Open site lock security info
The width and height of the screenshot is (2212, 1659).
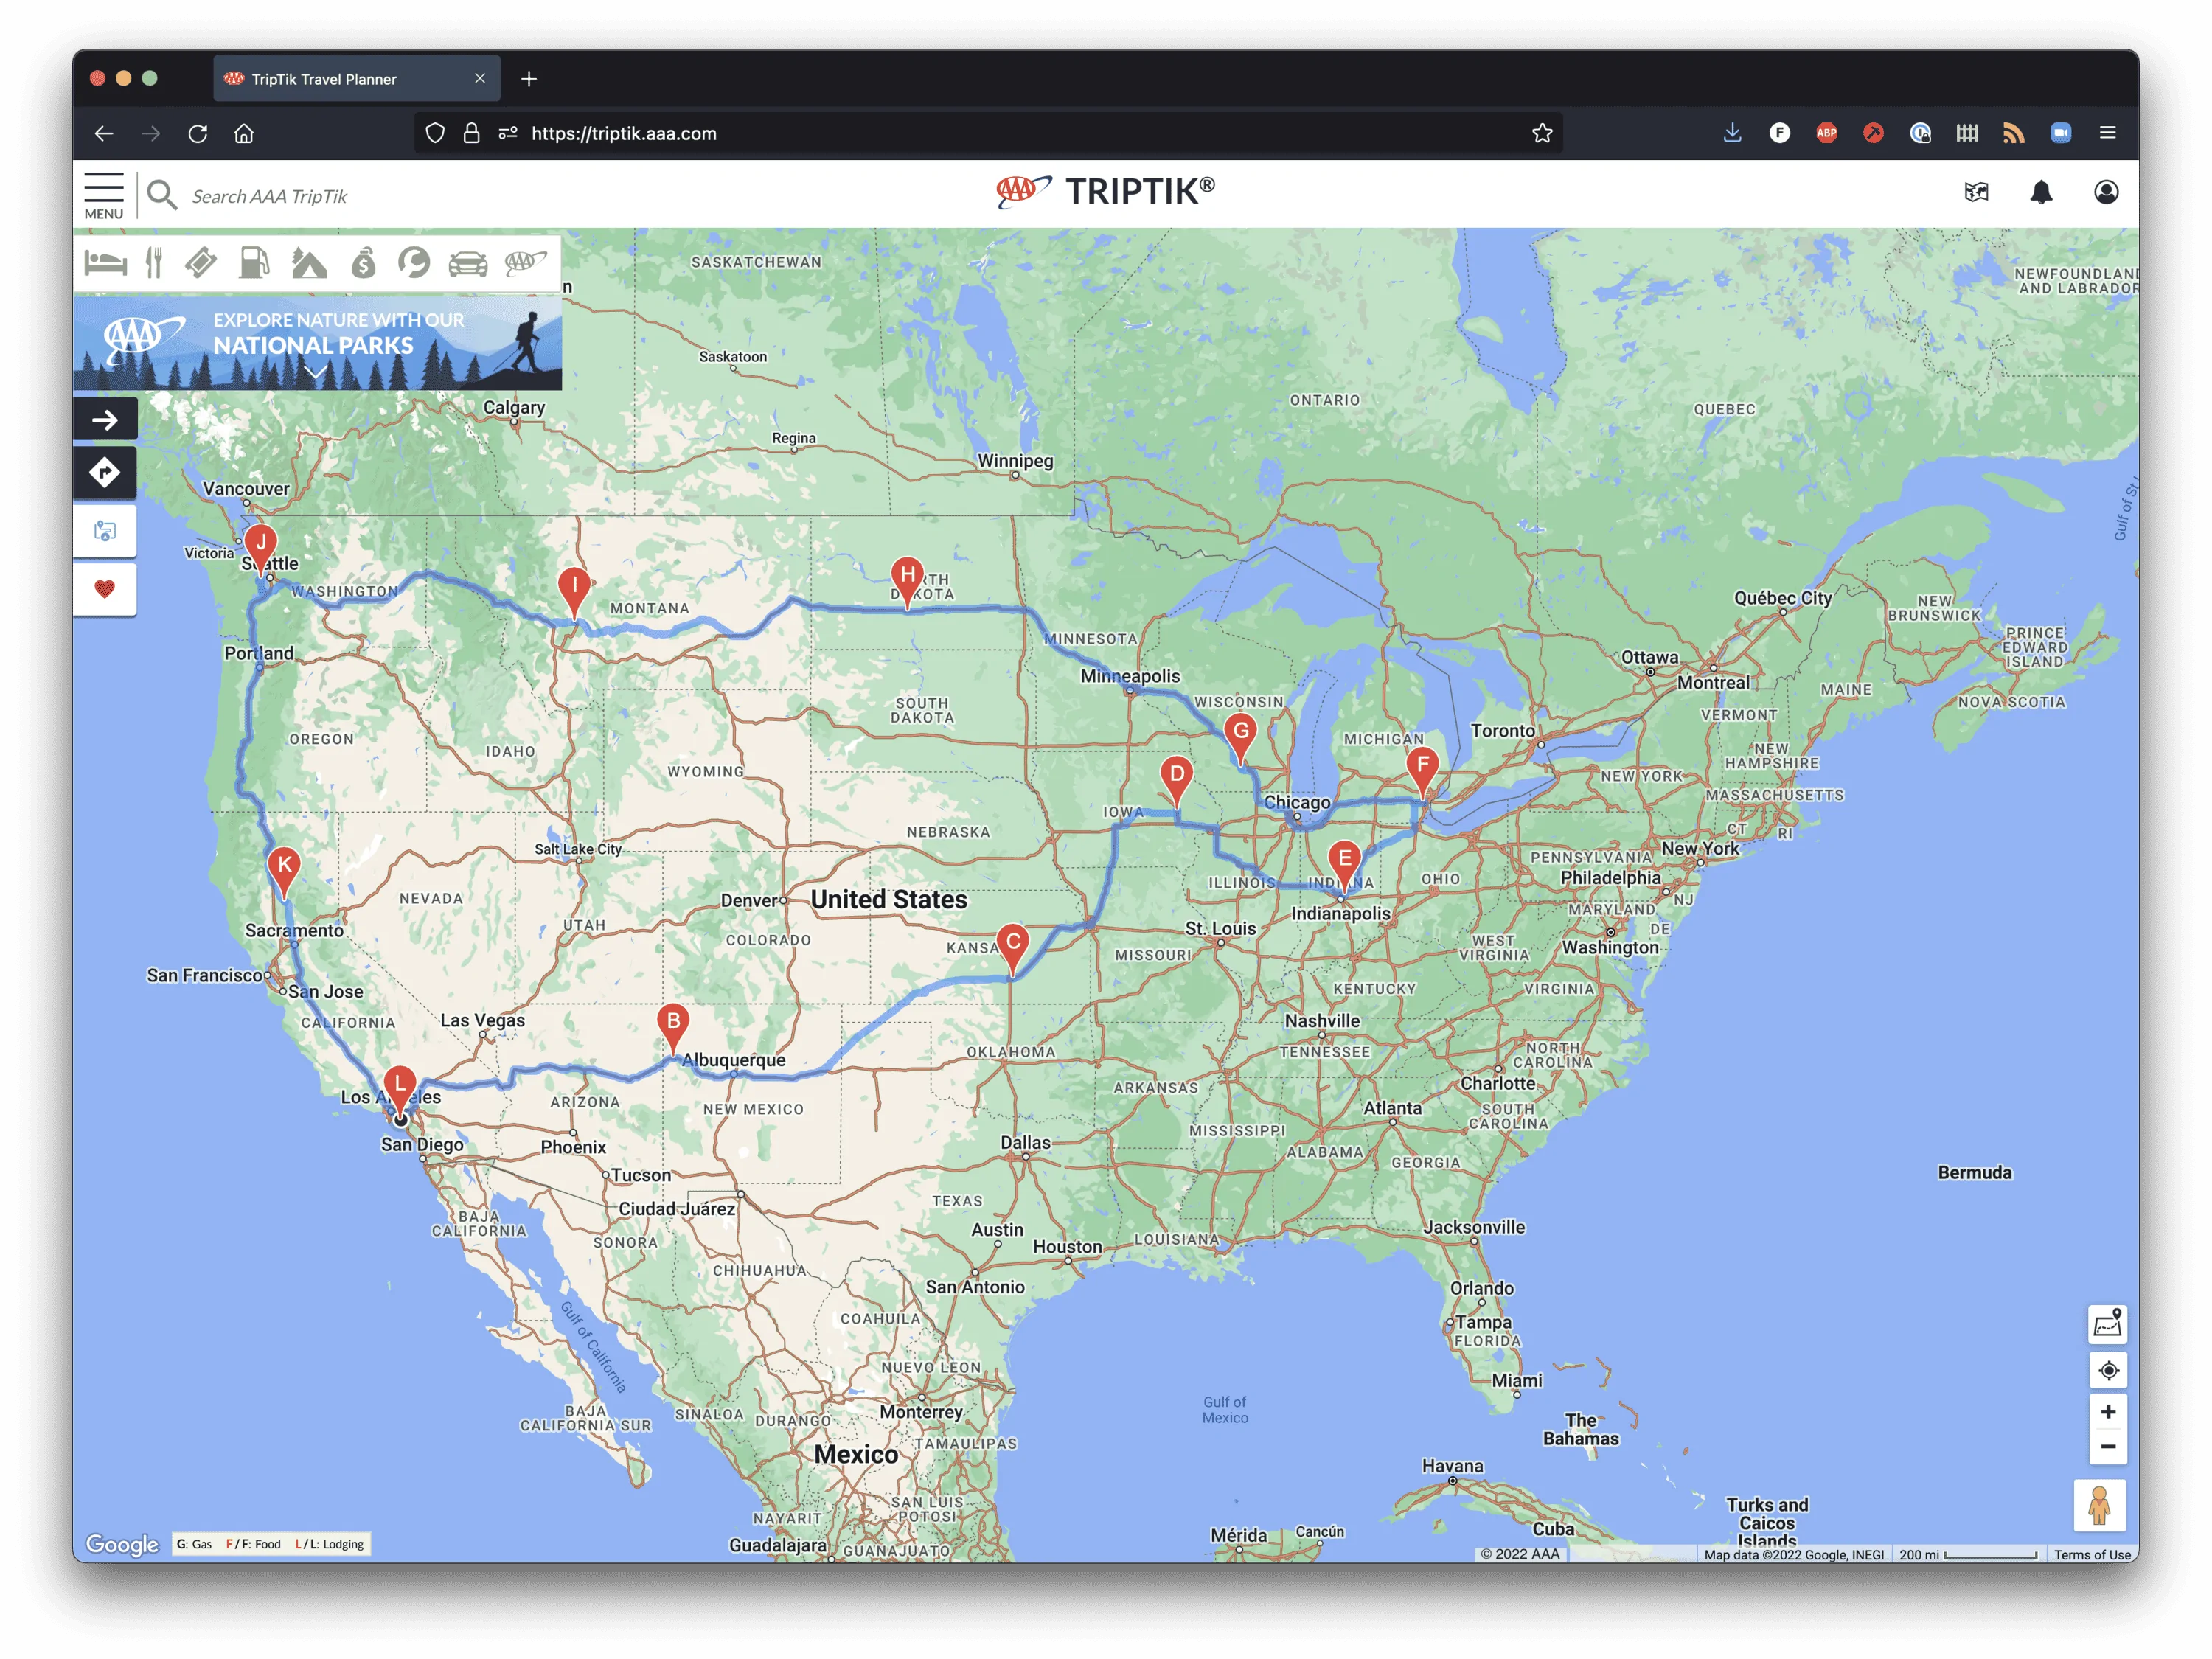[471, 133]
